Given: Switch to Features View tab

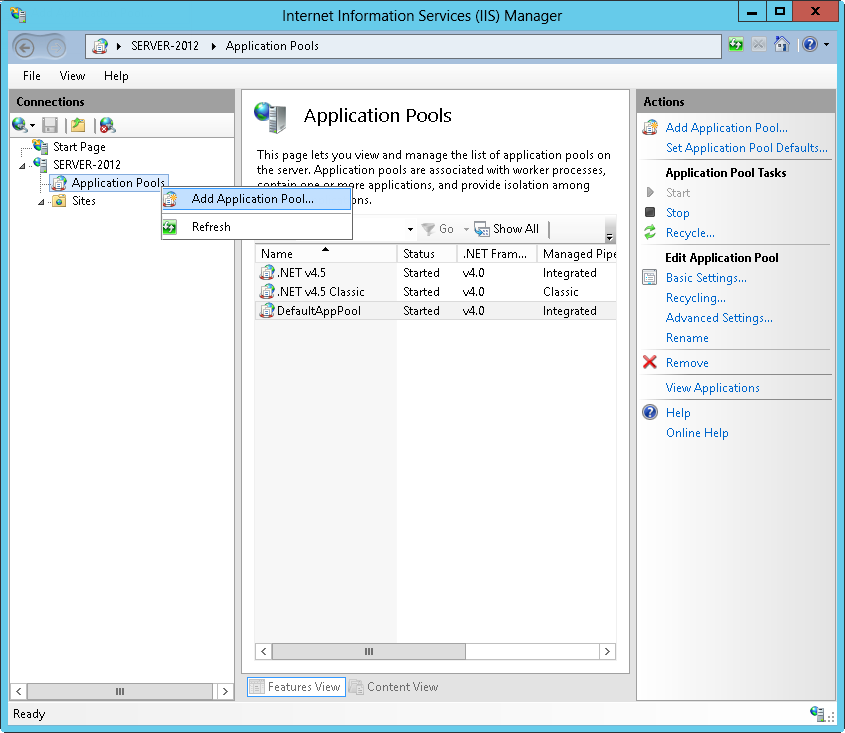Looking at the screenshot, I should (296, 687).
